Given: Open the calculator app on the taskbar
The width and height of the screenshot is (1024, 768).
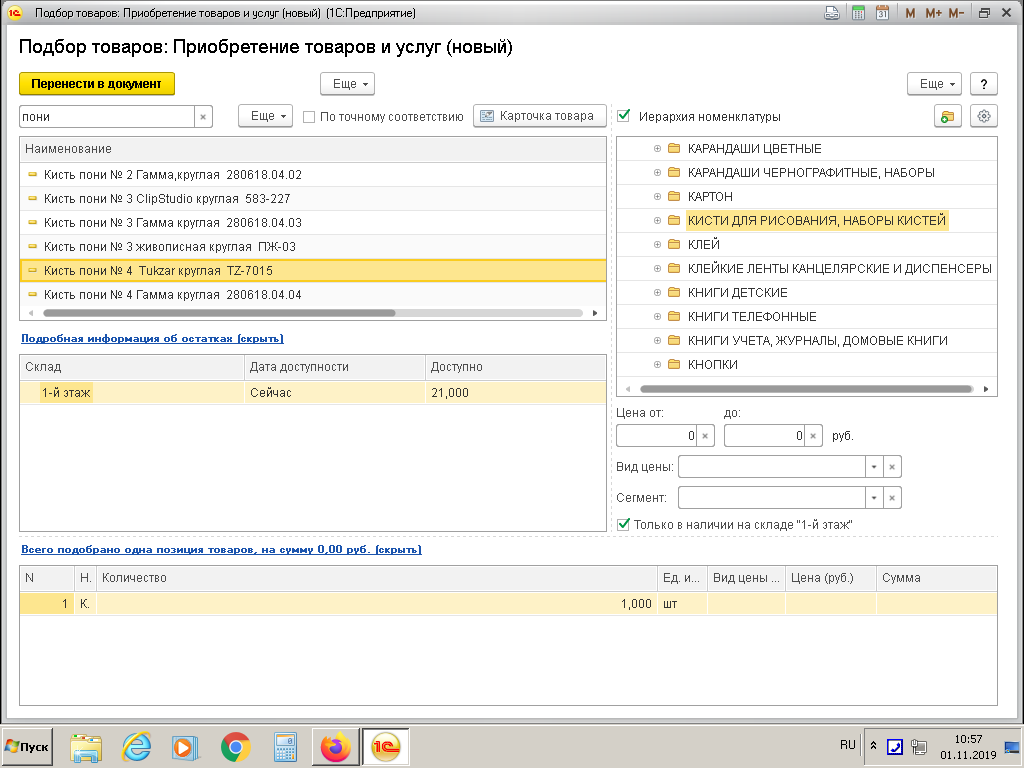Looking at the screenshot, I should [285, 747].
